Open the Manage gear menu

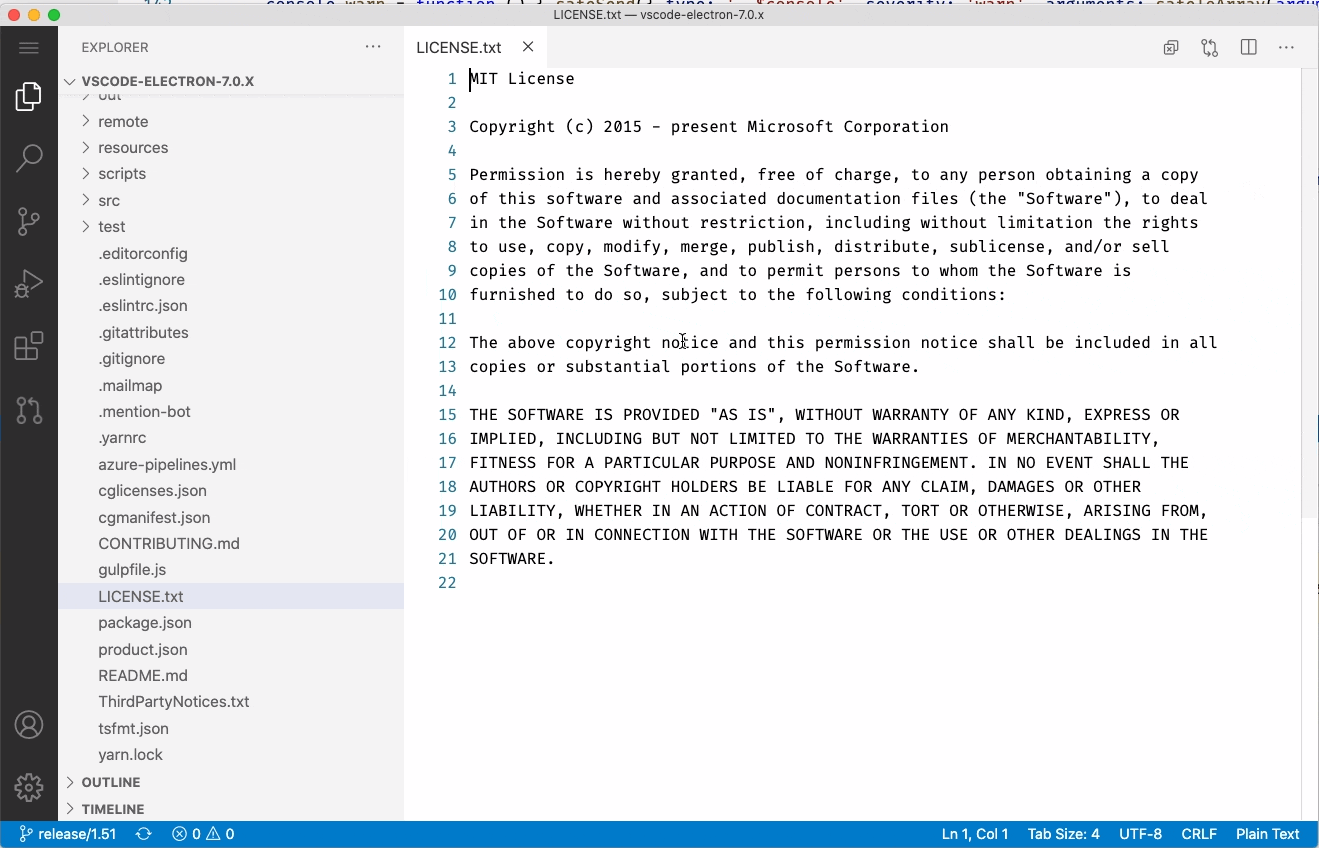(x=29, y=787)
